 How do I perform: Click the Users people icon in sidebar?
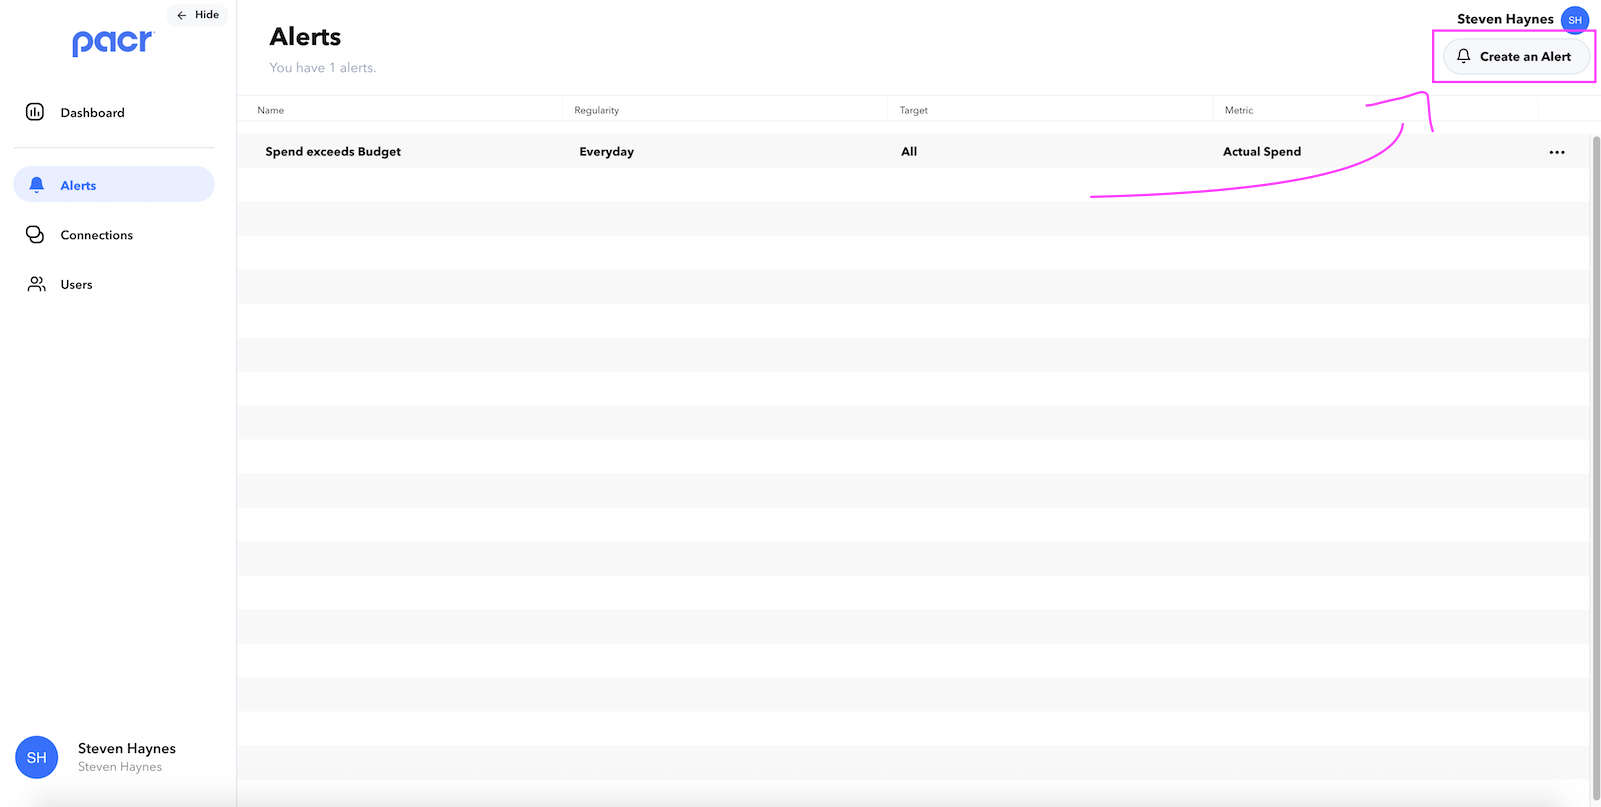(x=36, y=284)
